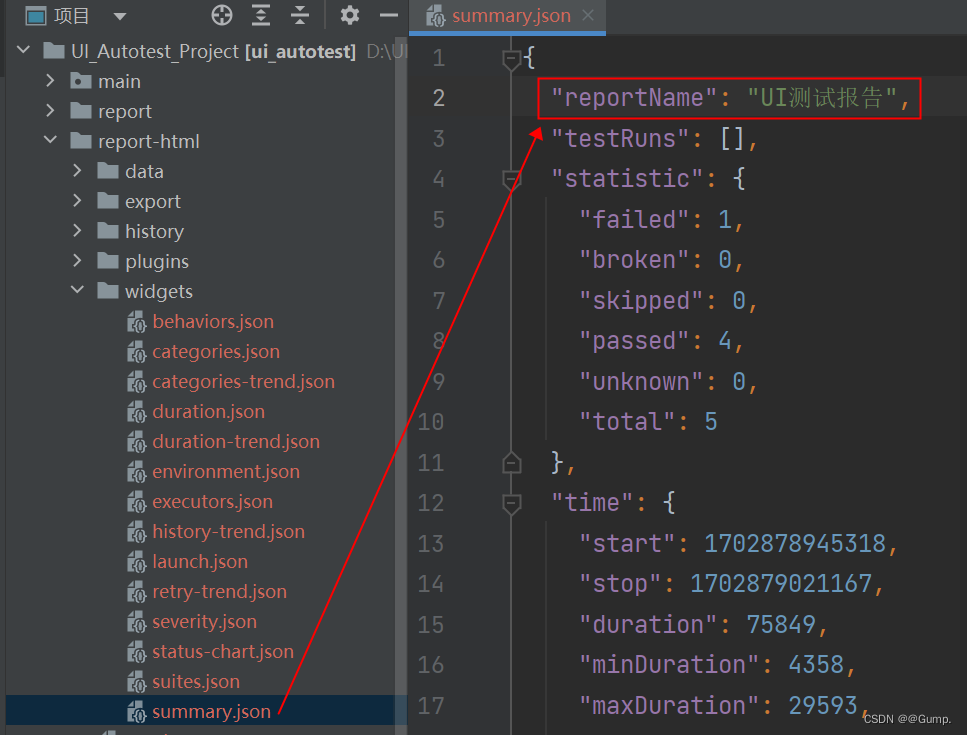Image resolution: width=967 pixels, height=735 pixels.
Task: Click the stop timestamp 1702879021167
Action: [780, 583]
